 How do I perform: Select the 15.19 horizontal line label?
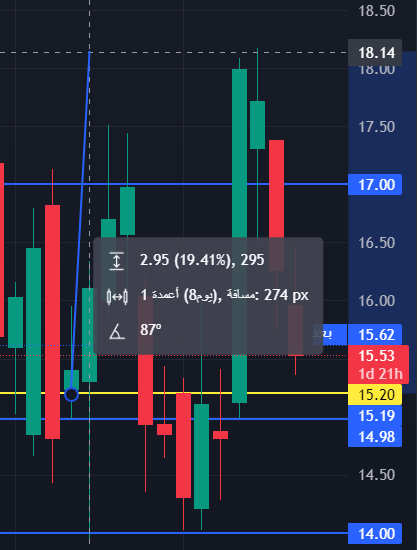[375, 416]
